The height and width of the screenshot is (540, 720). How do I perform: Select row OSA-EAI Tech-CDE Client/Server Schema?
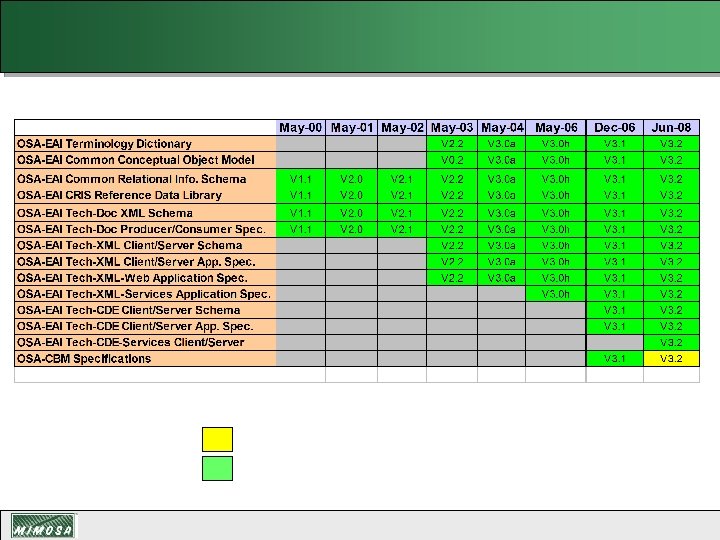[357, 310]
